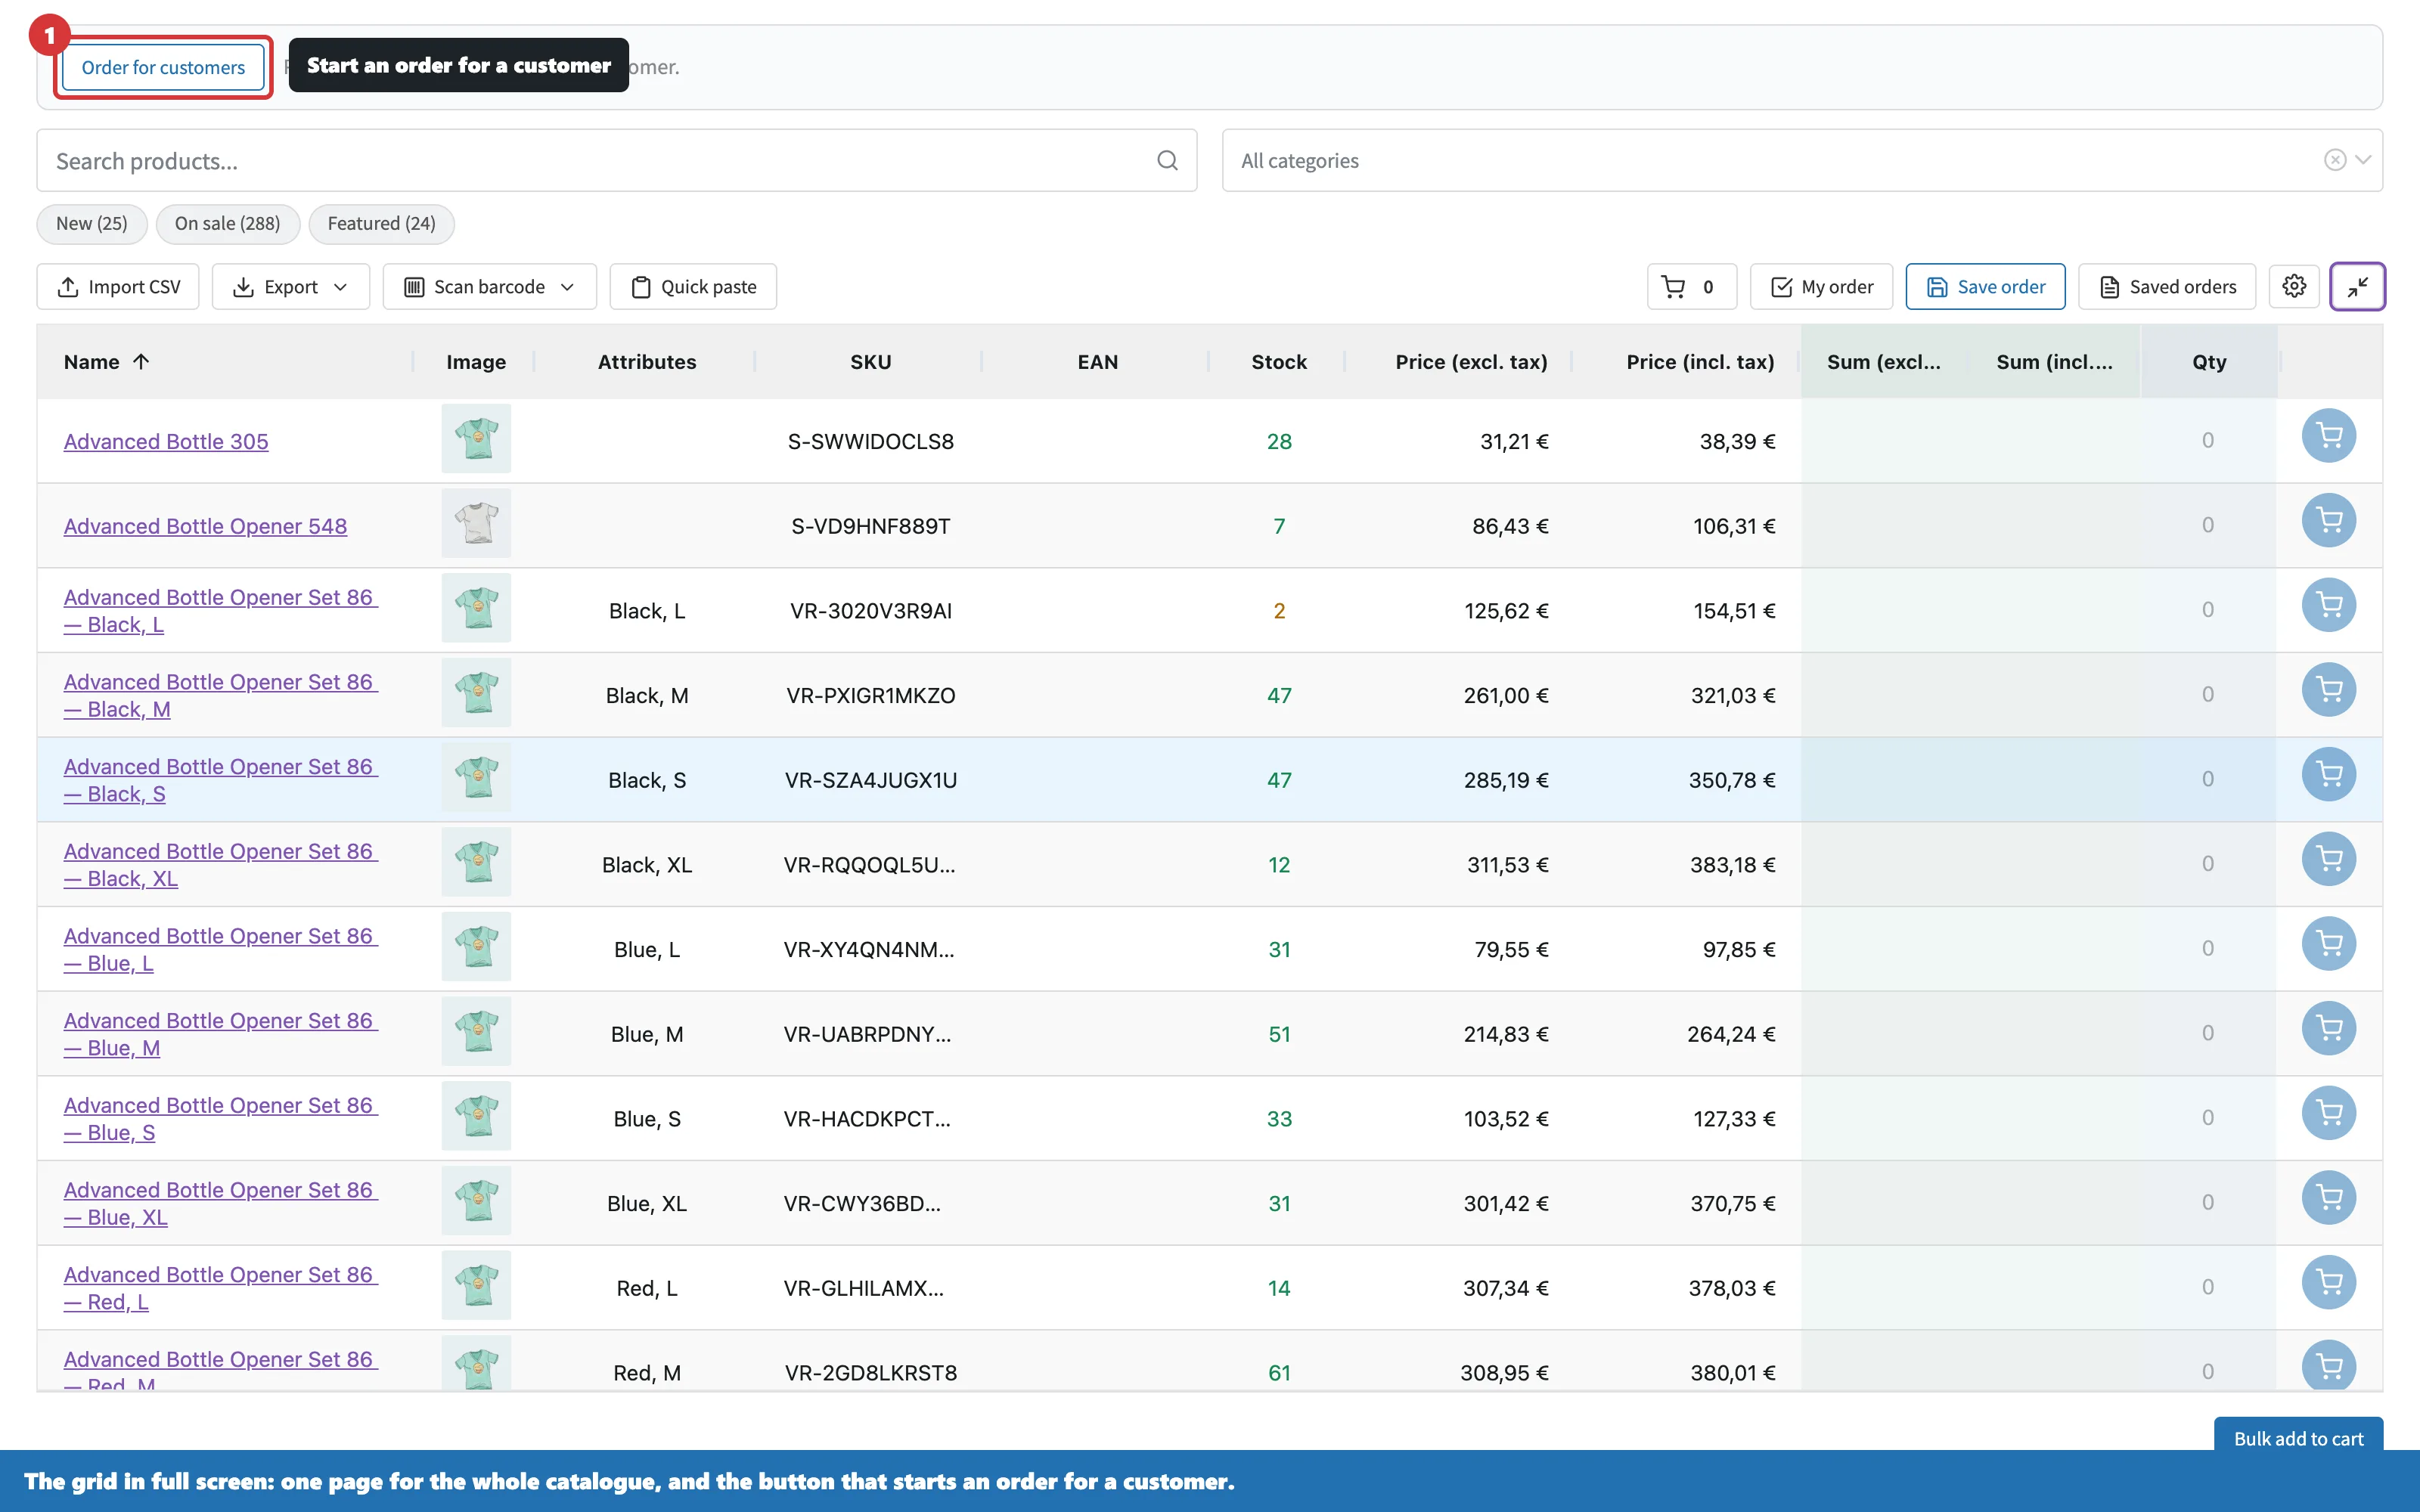Click the Order for customers button
The width and height of the screenshot is (2420, 1512).
pos(163,68)
